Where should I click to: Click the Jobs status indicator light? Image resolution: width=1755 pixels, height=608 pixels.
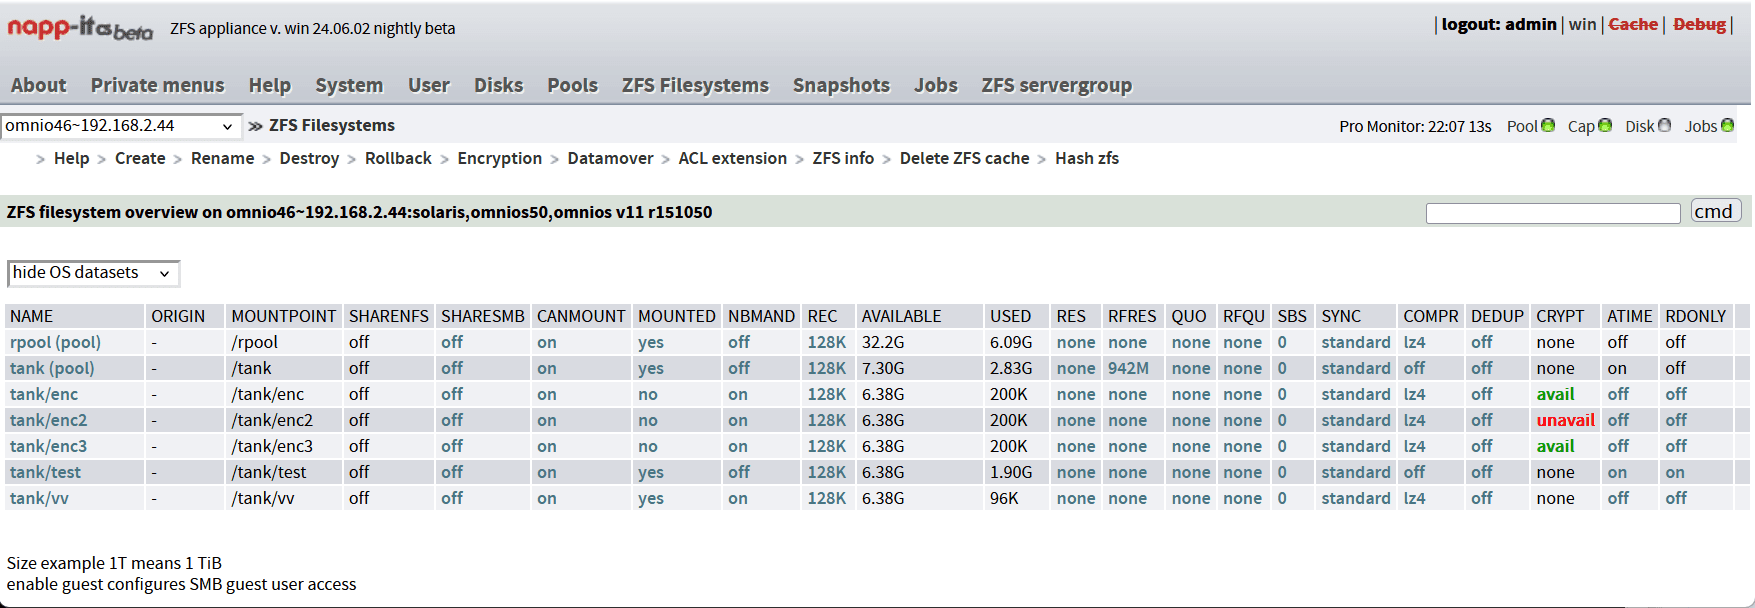point(1727,125)
